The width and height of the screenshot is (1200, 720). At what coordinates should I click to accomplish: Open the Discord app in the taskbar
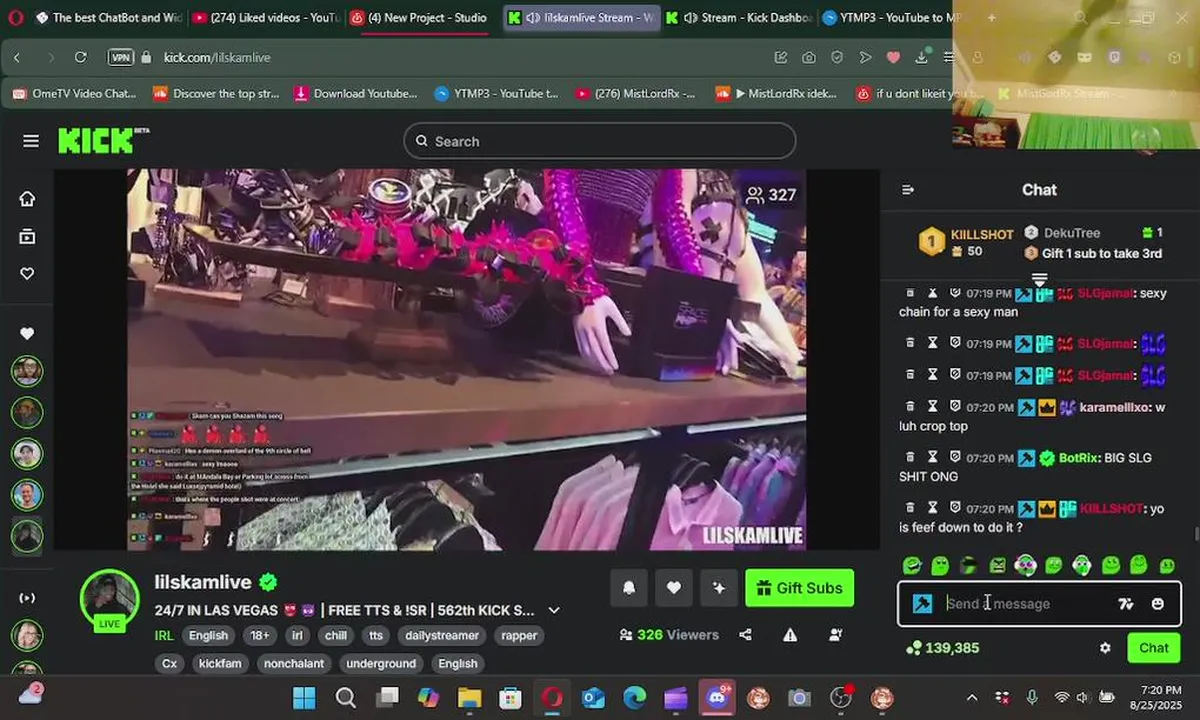(716, 697)
